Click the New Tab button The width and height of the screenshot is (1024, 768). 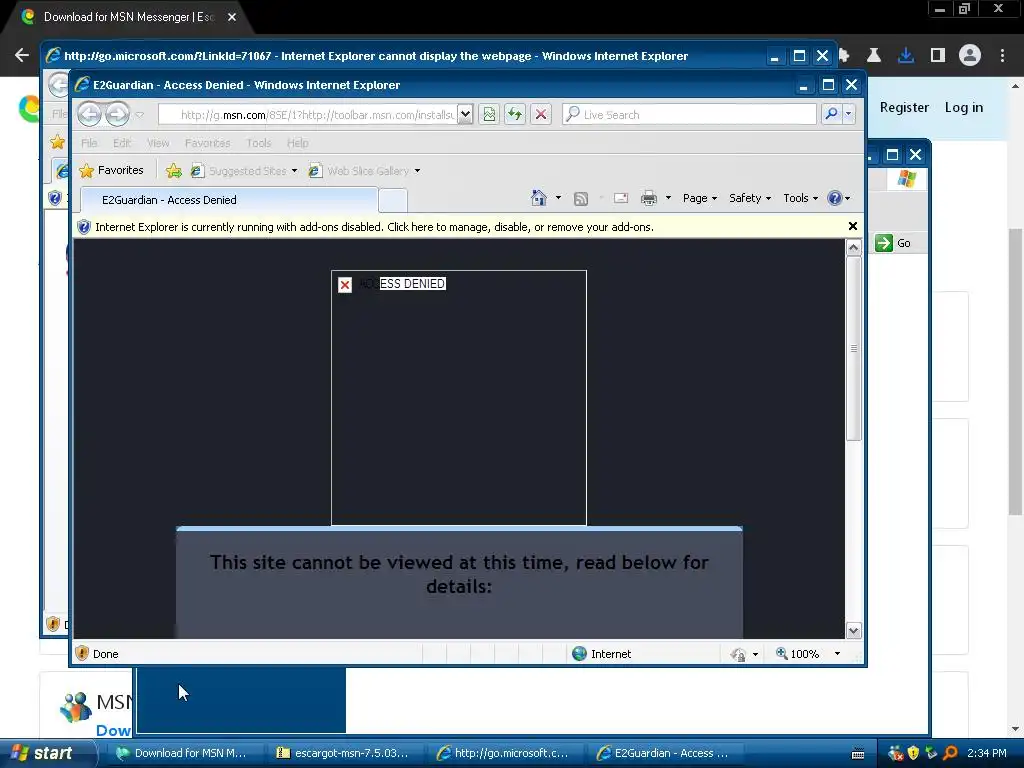tap(393, 200)
